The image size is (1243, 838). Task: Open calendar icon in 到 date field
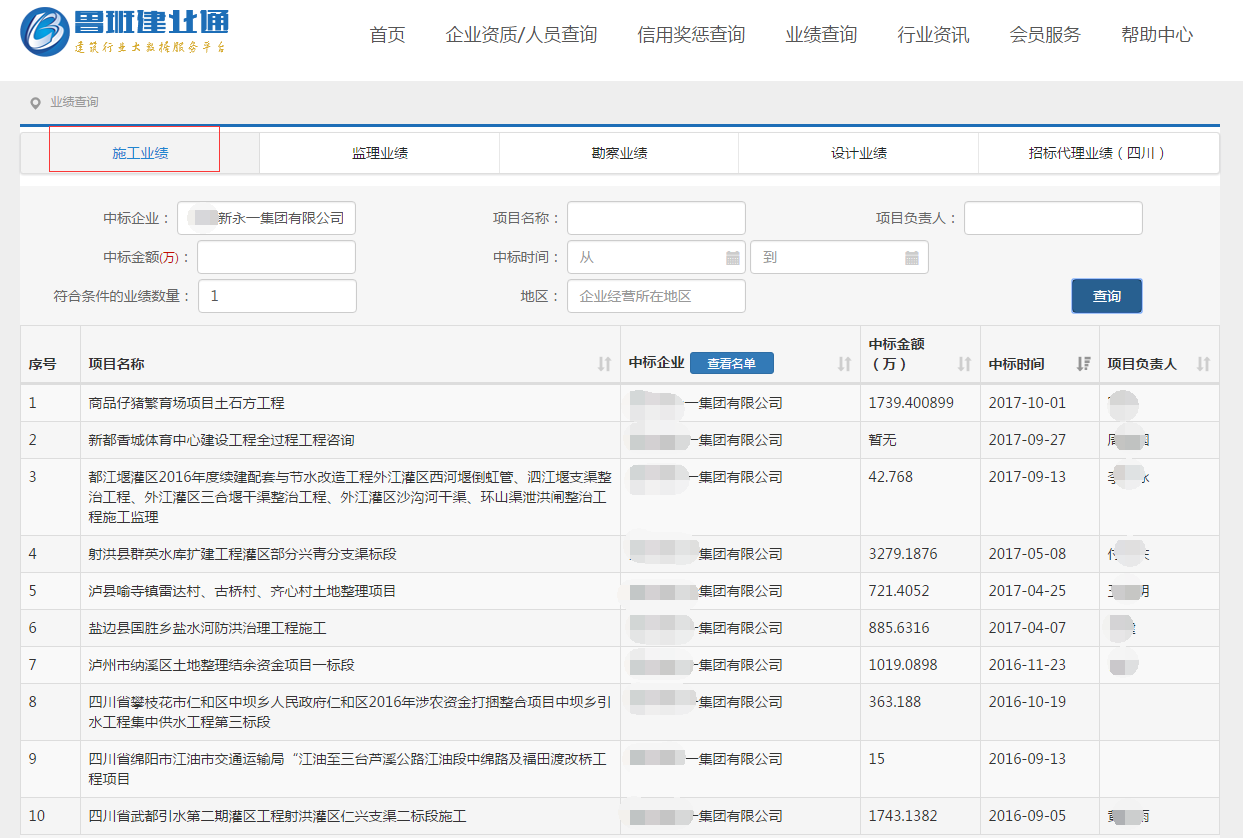pos(911,257)
